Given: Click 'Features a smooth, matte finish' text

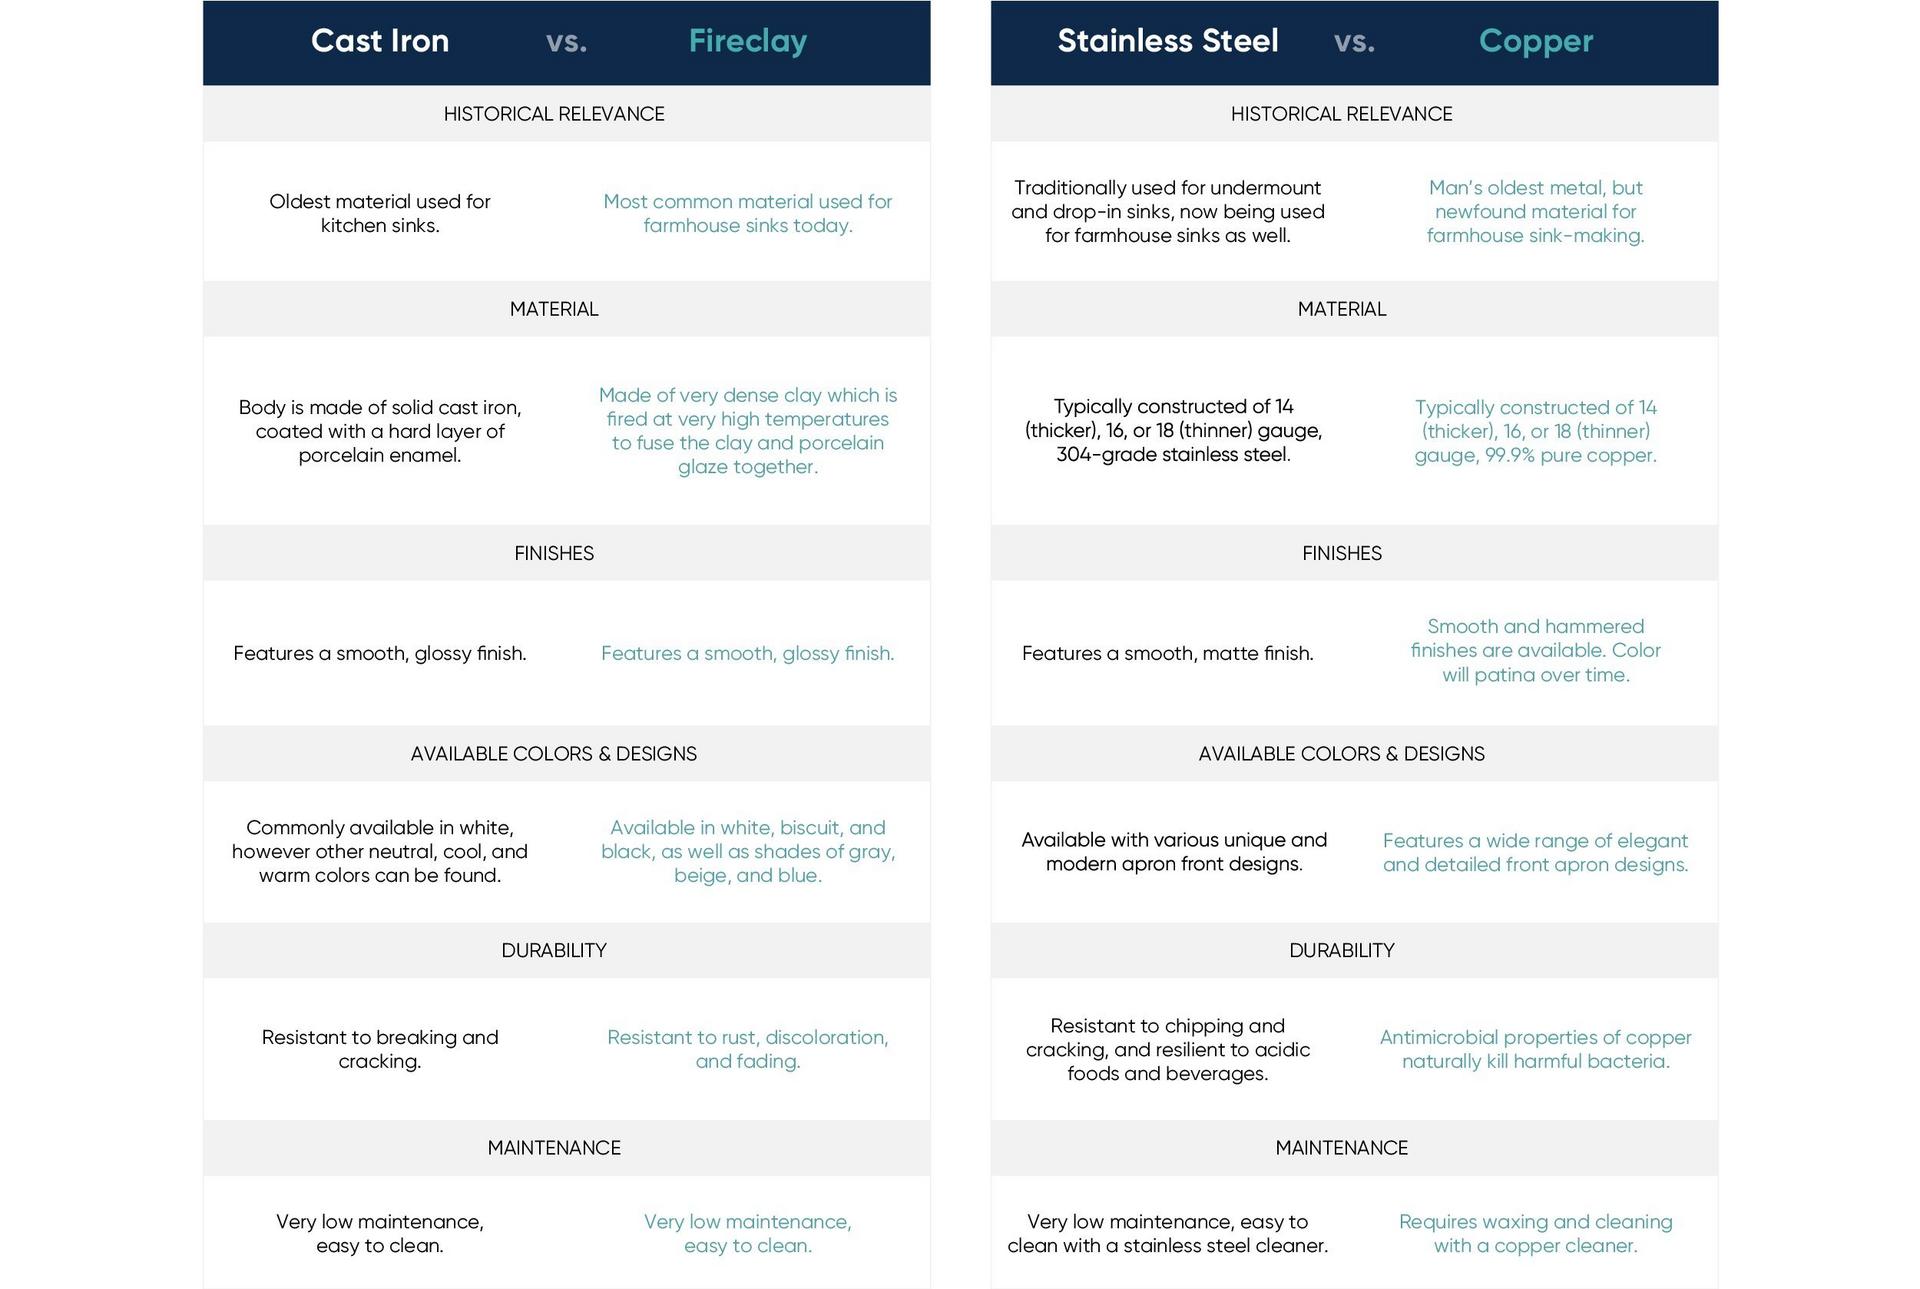Looking at the screenshot, I should [1168, 653].
